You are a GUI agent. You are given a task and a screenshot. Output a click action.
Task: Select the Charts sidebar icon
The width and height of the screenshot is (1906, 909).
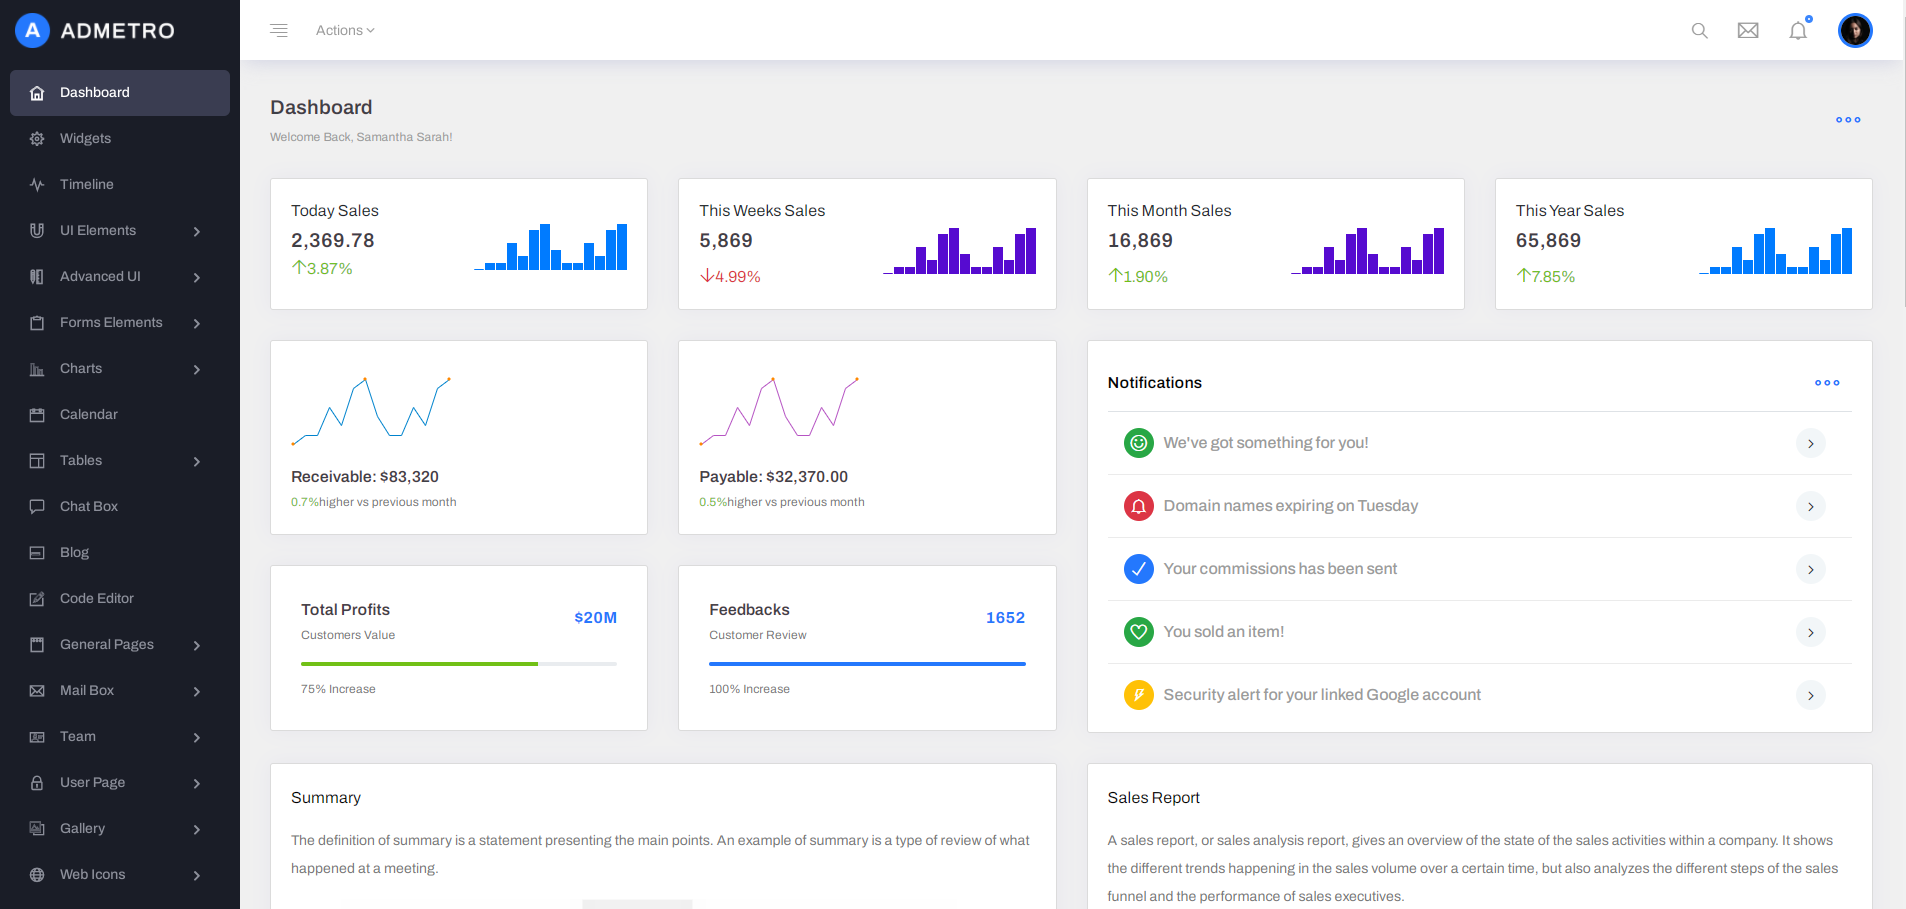click(x=36, y=368)
